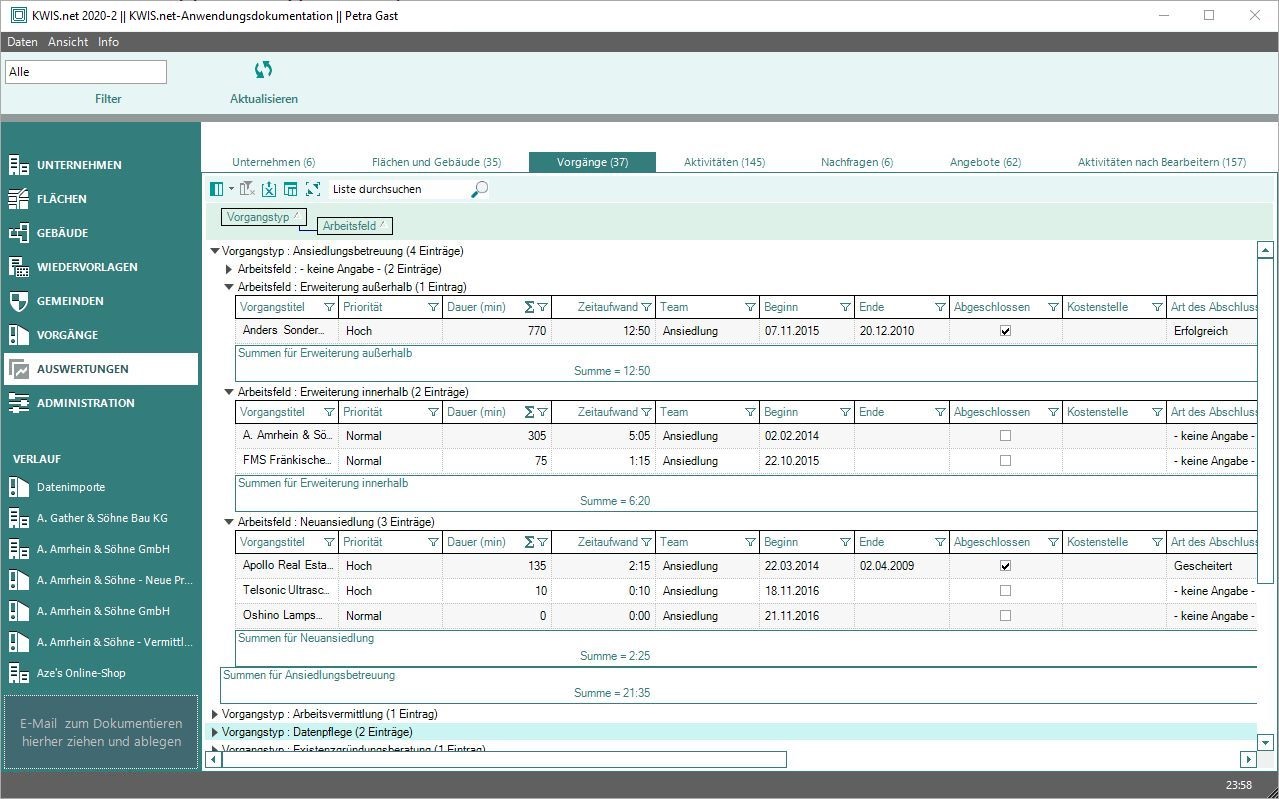The image size is (1279, 799).
Task: Expand Vorgangstyp Arbeitsvermittlung group
Action: point(215,714)
